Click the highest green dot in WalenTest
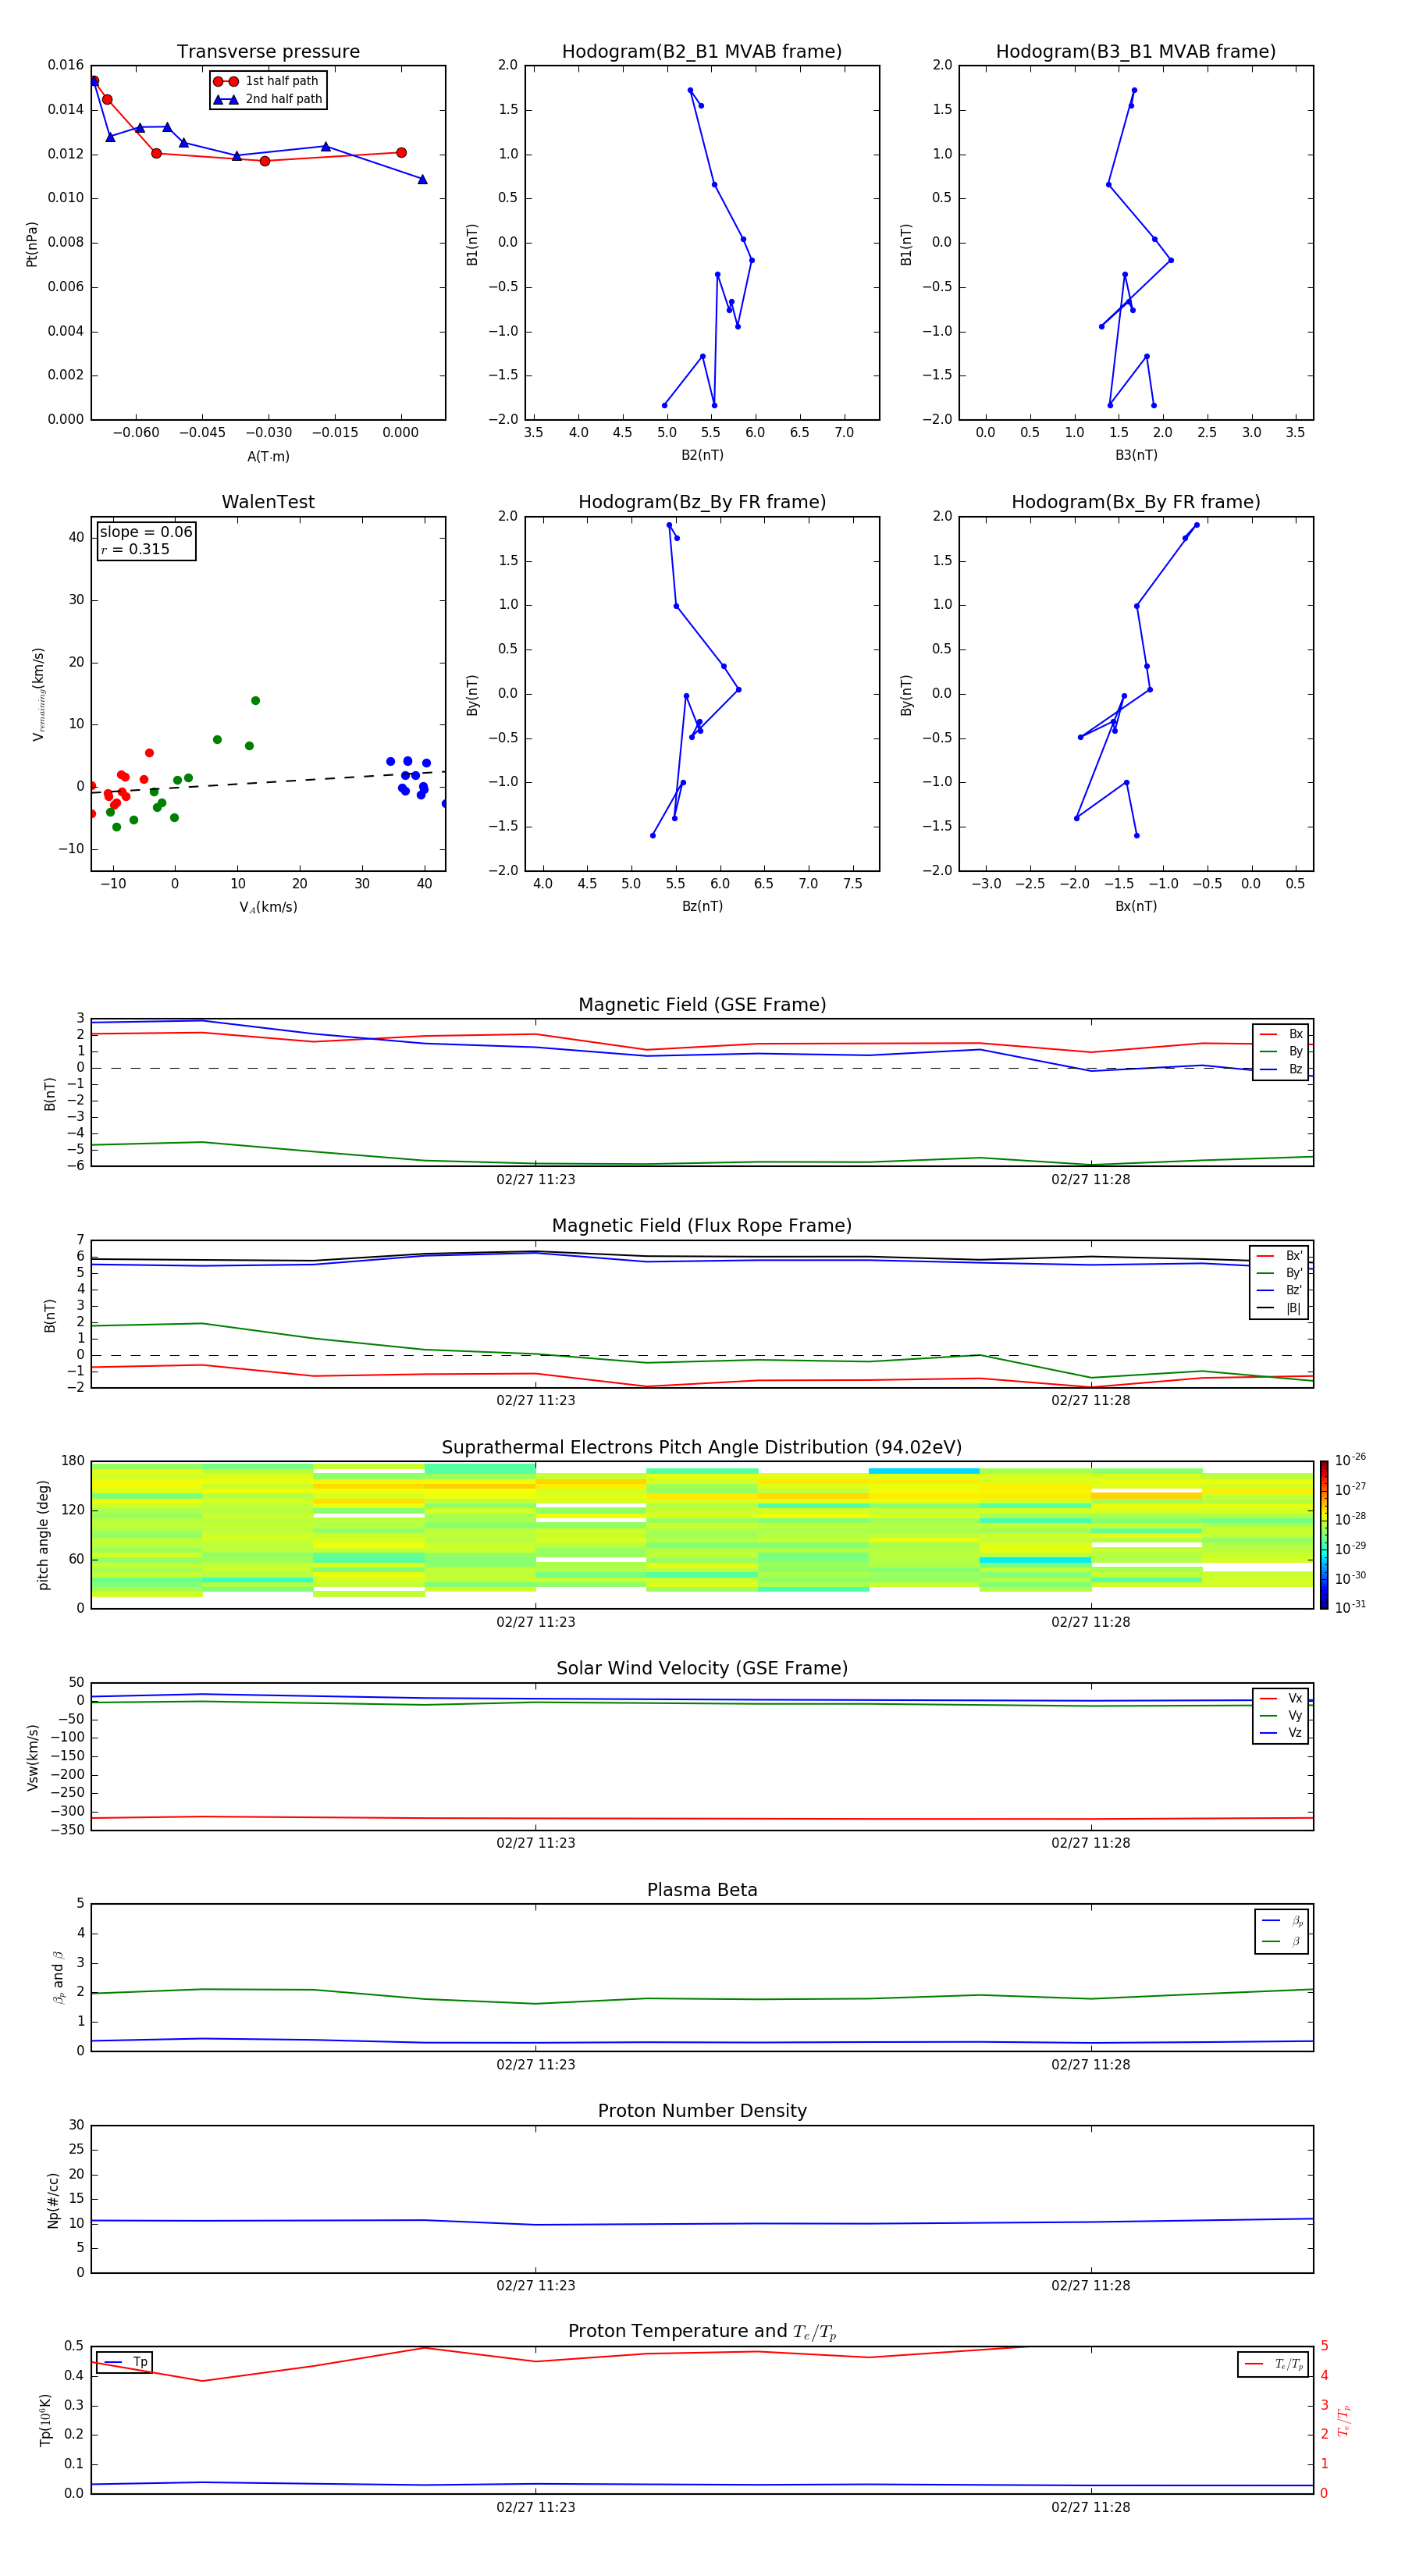This screenshot has height=2576, width=1405. click(255, 701)
